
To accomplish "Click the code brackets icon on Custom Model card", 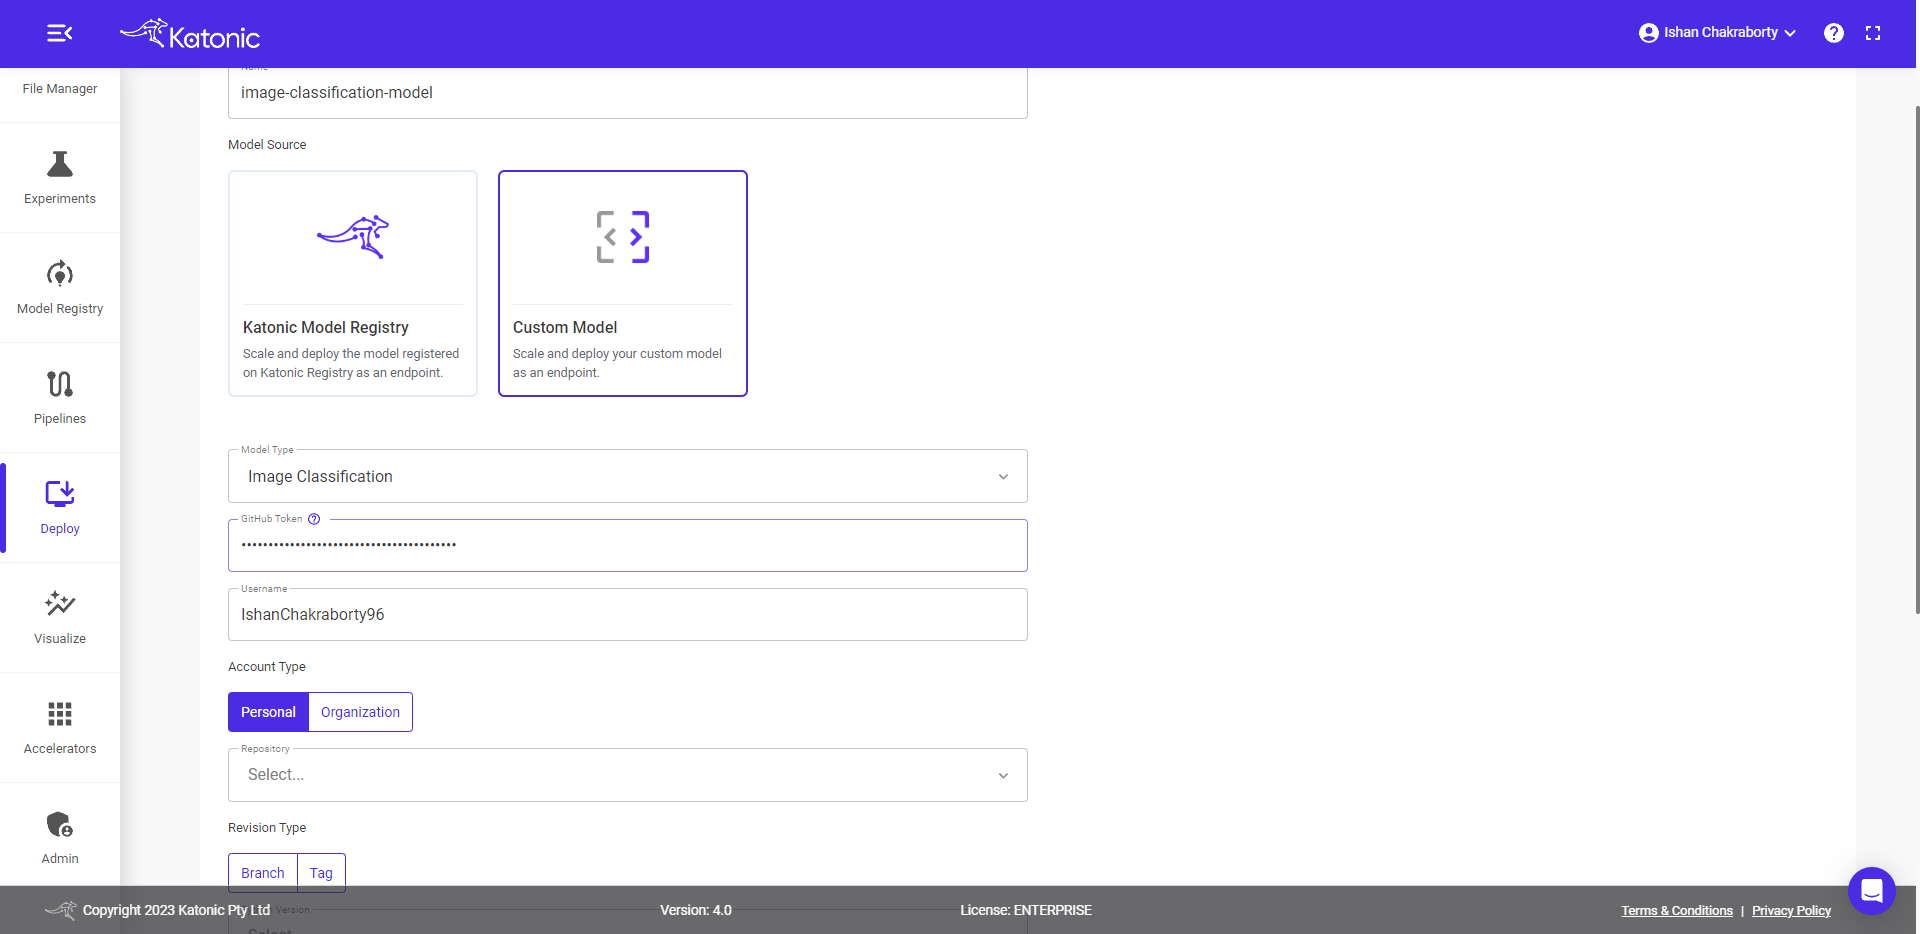I will tap(623, 237).
